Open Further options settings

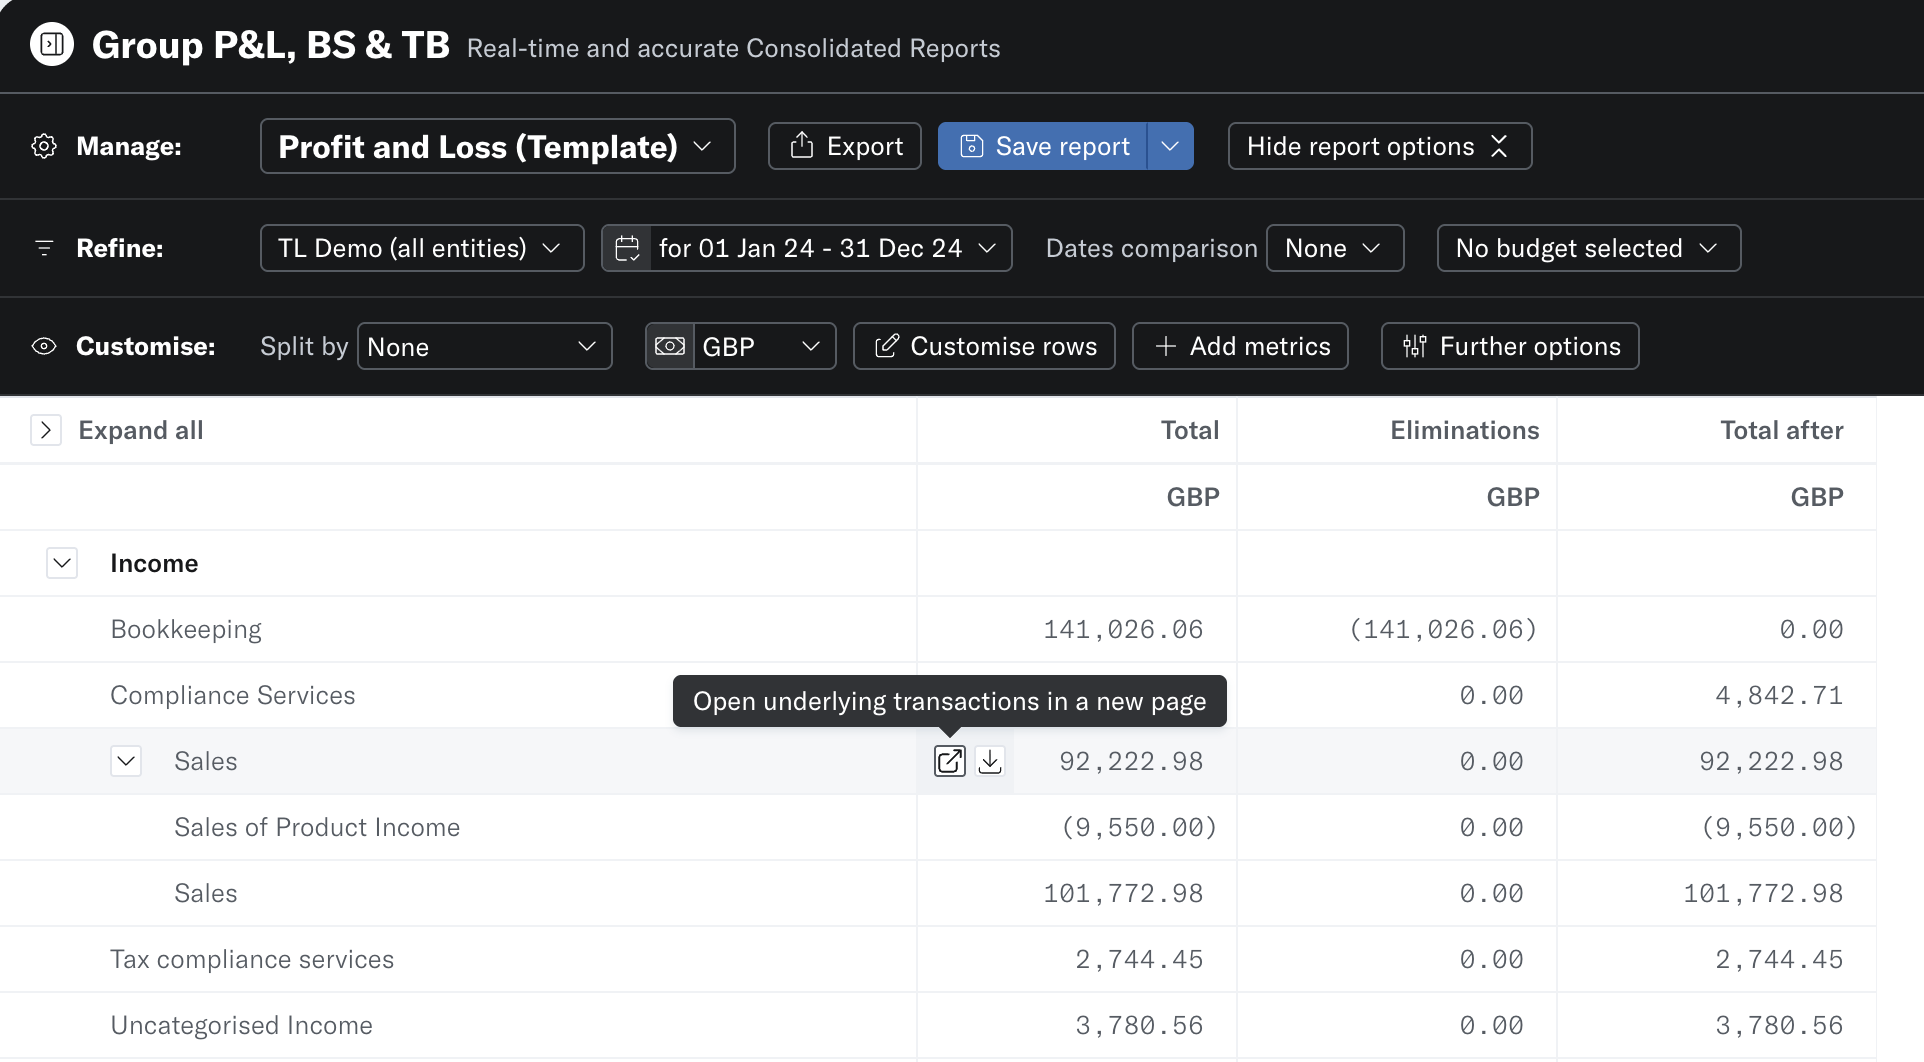[x=1509, y=346]
